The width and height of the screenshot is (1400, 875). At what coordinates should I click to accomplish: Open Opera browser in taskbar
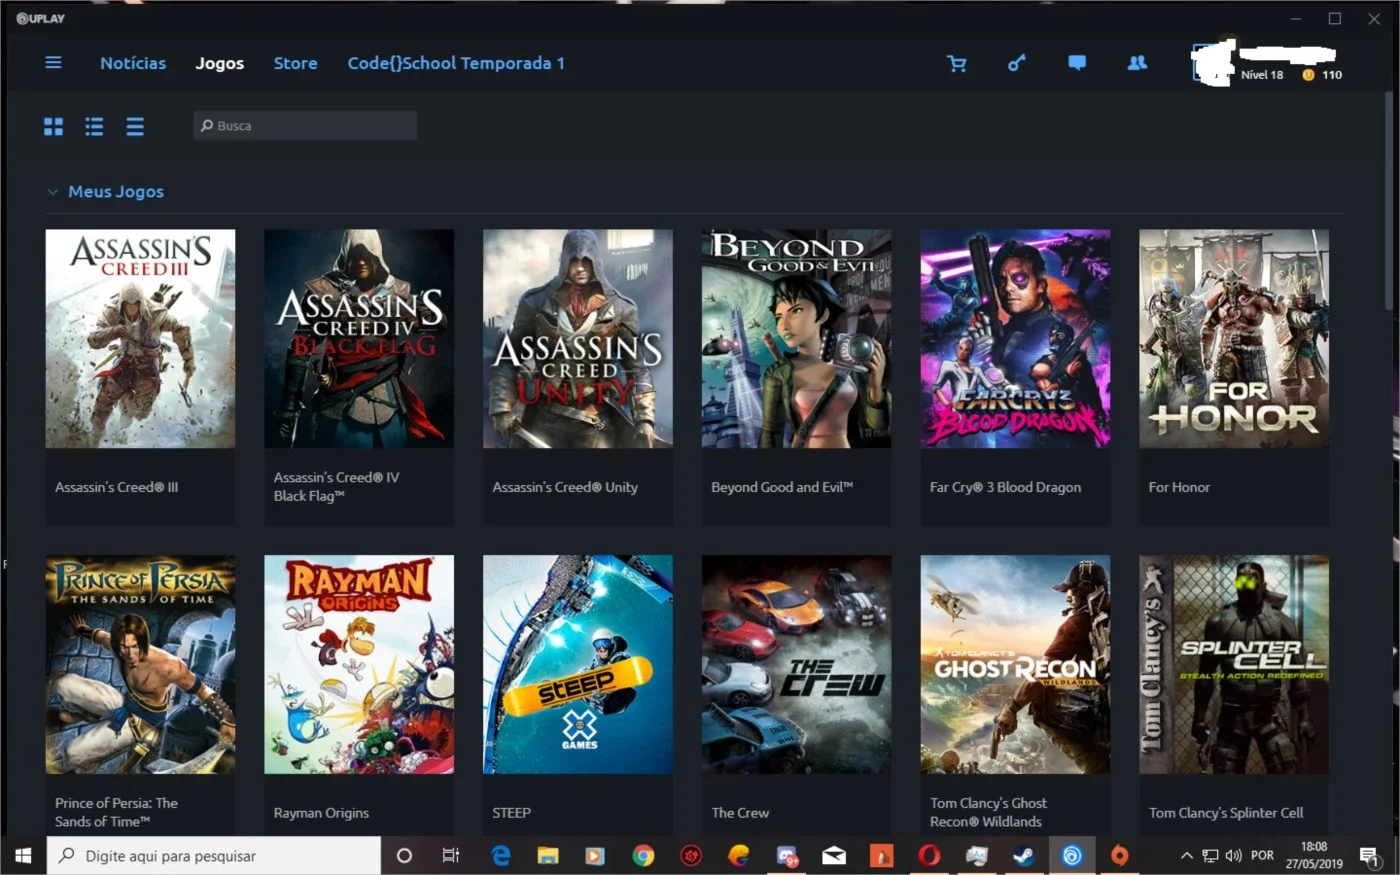pos(929,855)
